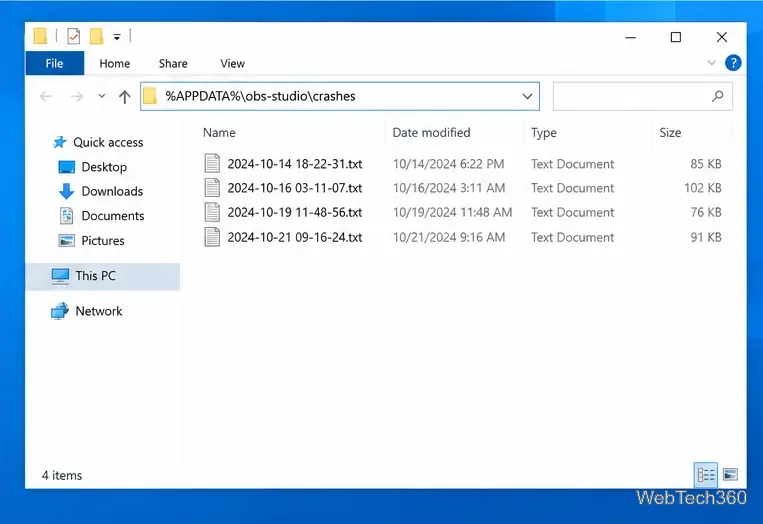
Task: Click the Pictures photo icon
Action: pos(67,240)
